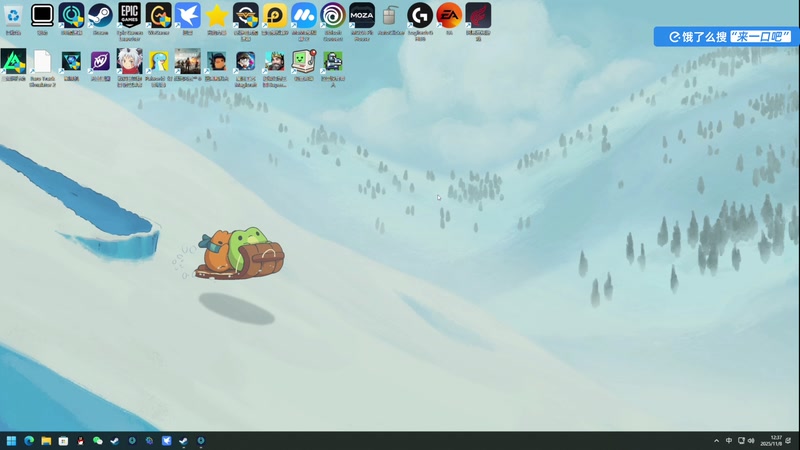
Task: Launch Steam from the desktop shortcut
Action: 101,17
